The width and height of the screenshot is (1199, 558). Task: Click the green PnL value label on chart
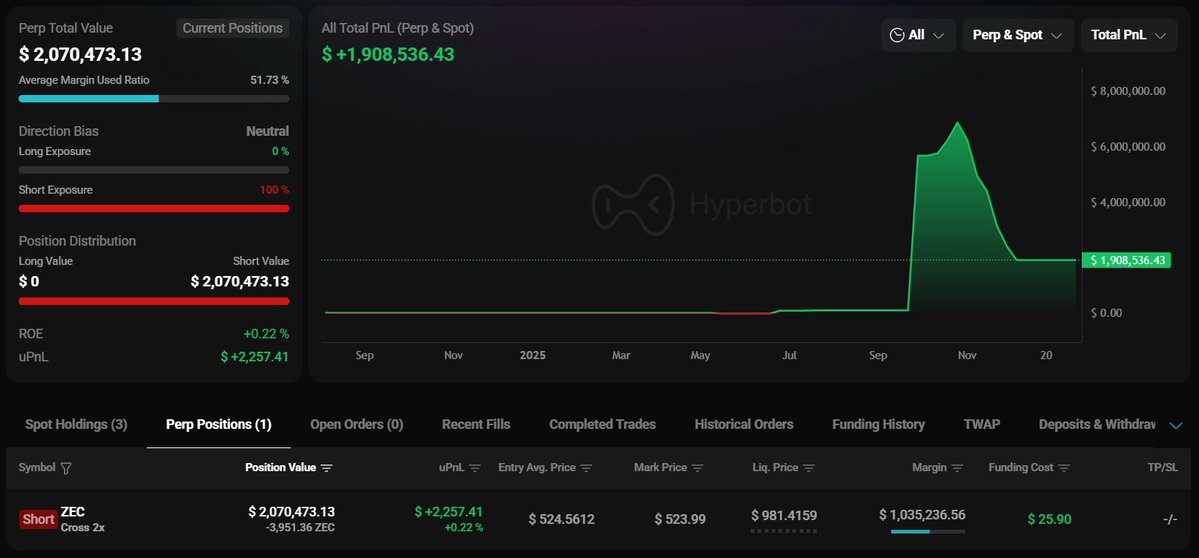(x=1128, y=260)
